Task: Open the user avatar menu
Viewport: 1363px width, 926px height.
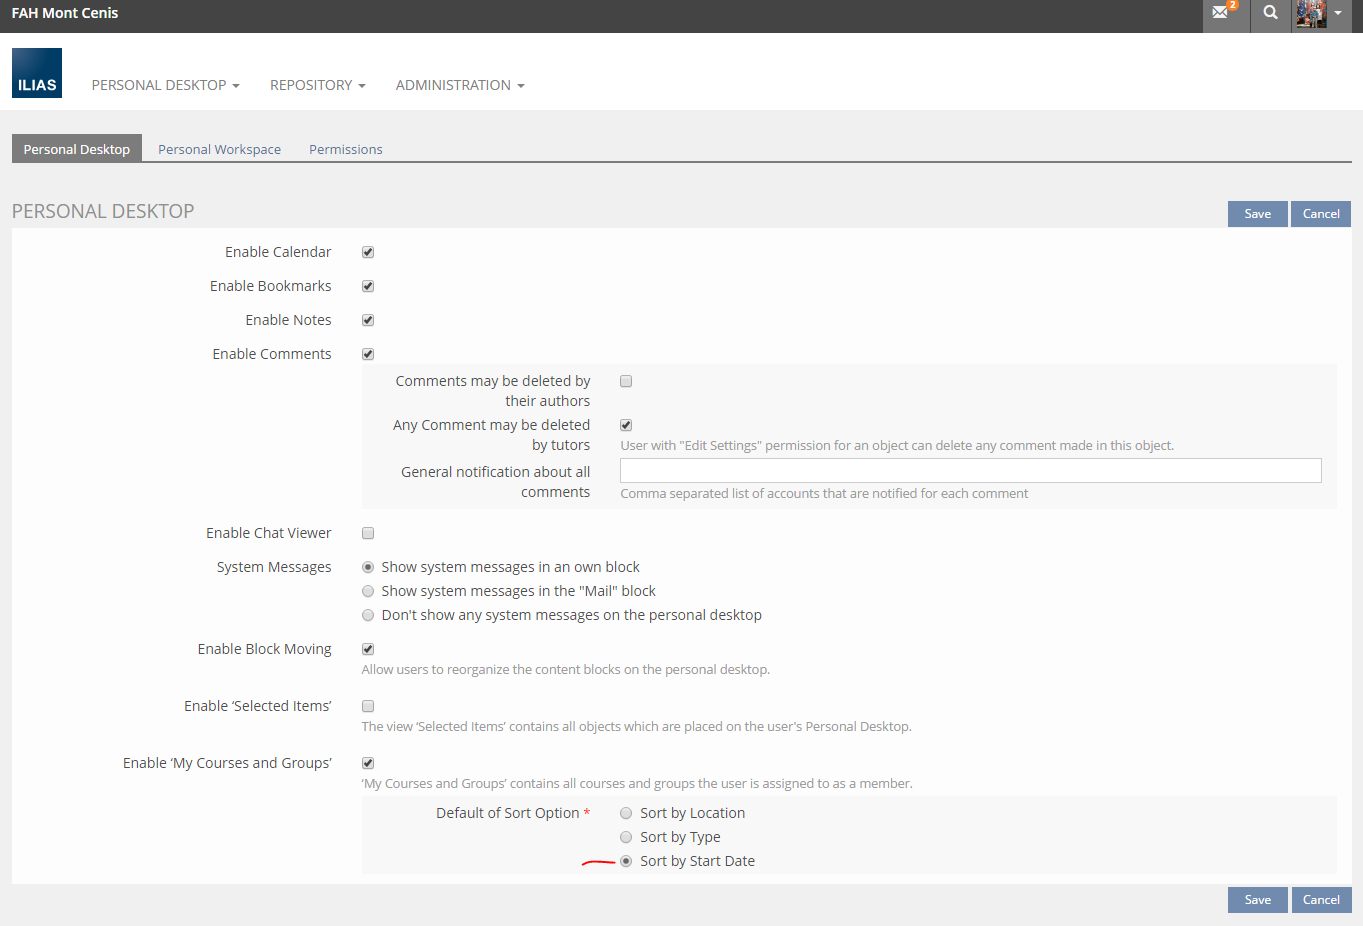Action: tap(1319, 13)
